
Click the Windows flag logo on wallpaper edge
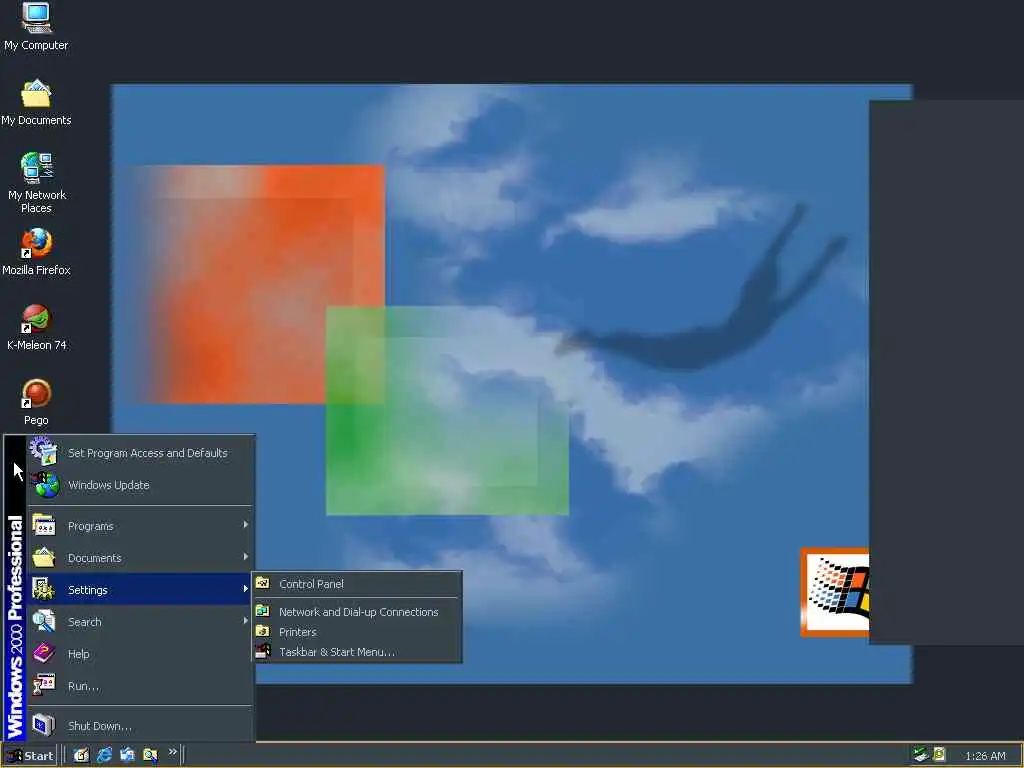pyautogui.click(x=835, y=592)
